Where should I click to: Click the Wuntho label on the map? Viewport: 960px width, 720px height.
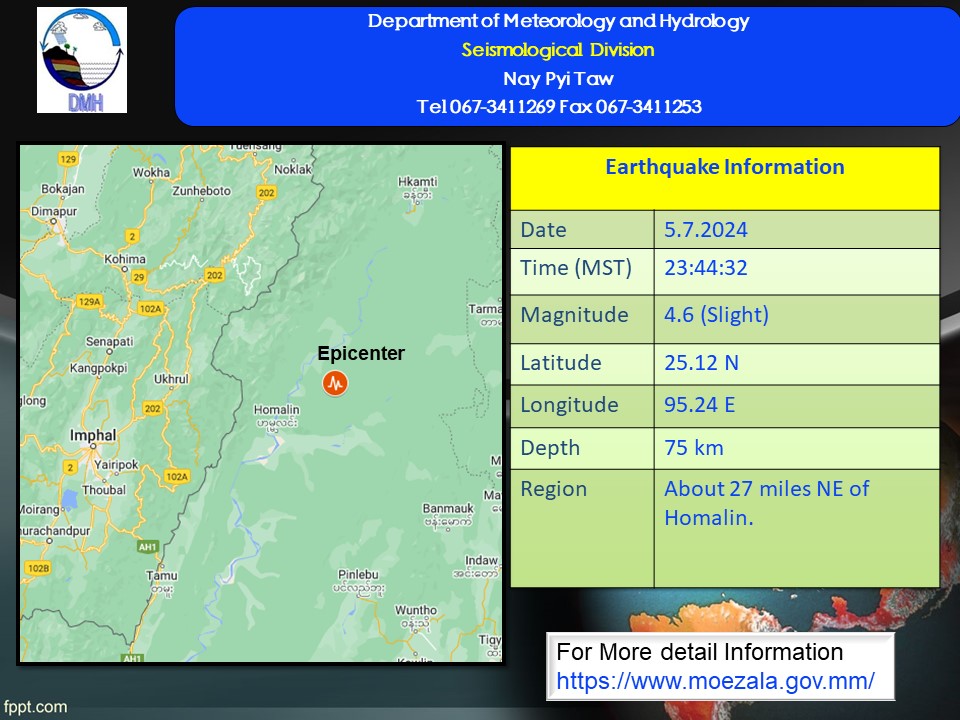click(416, 610)
